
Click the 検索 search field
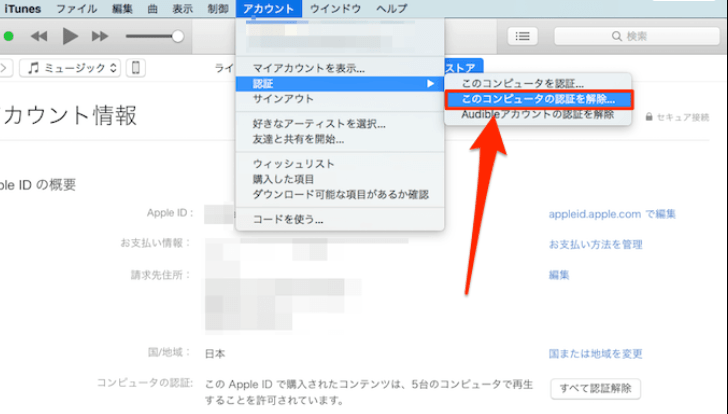[x=637, y=36]
